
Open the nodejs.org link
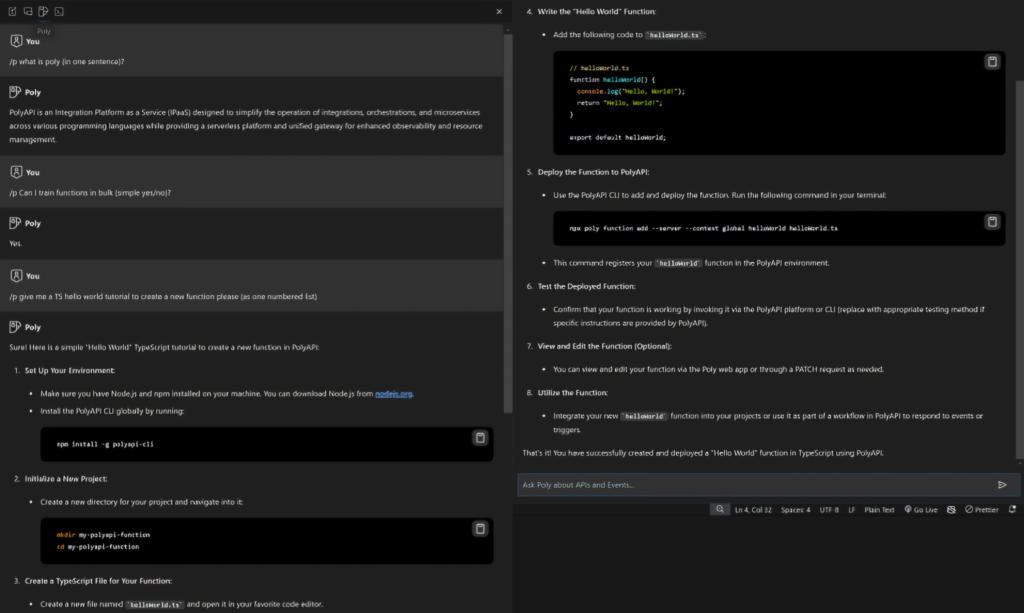[x=393, y=394]
